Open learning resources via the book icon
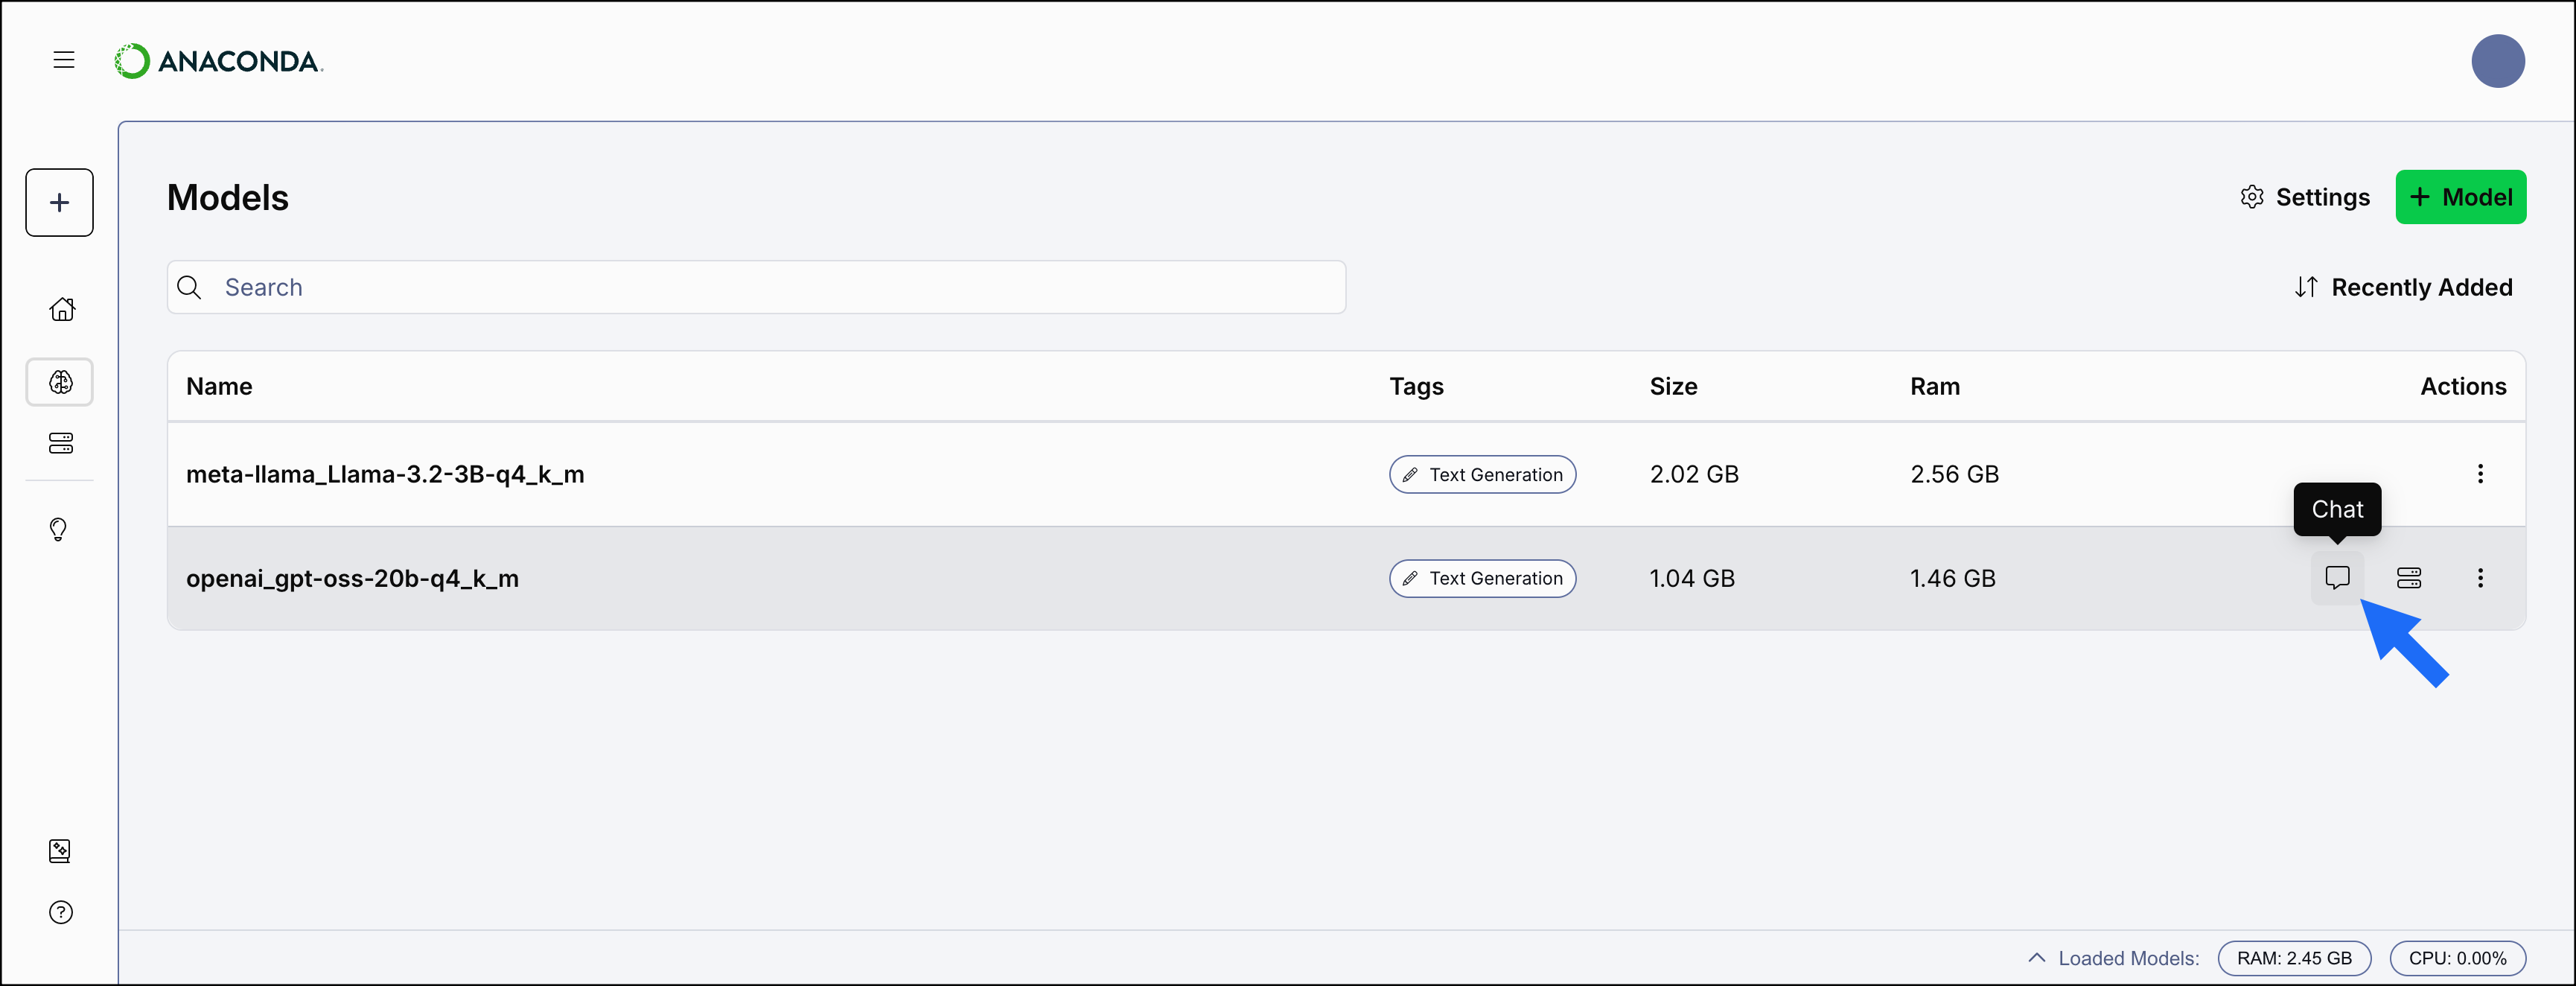This screenshot has width=2576, height=986. pos(59,851)
